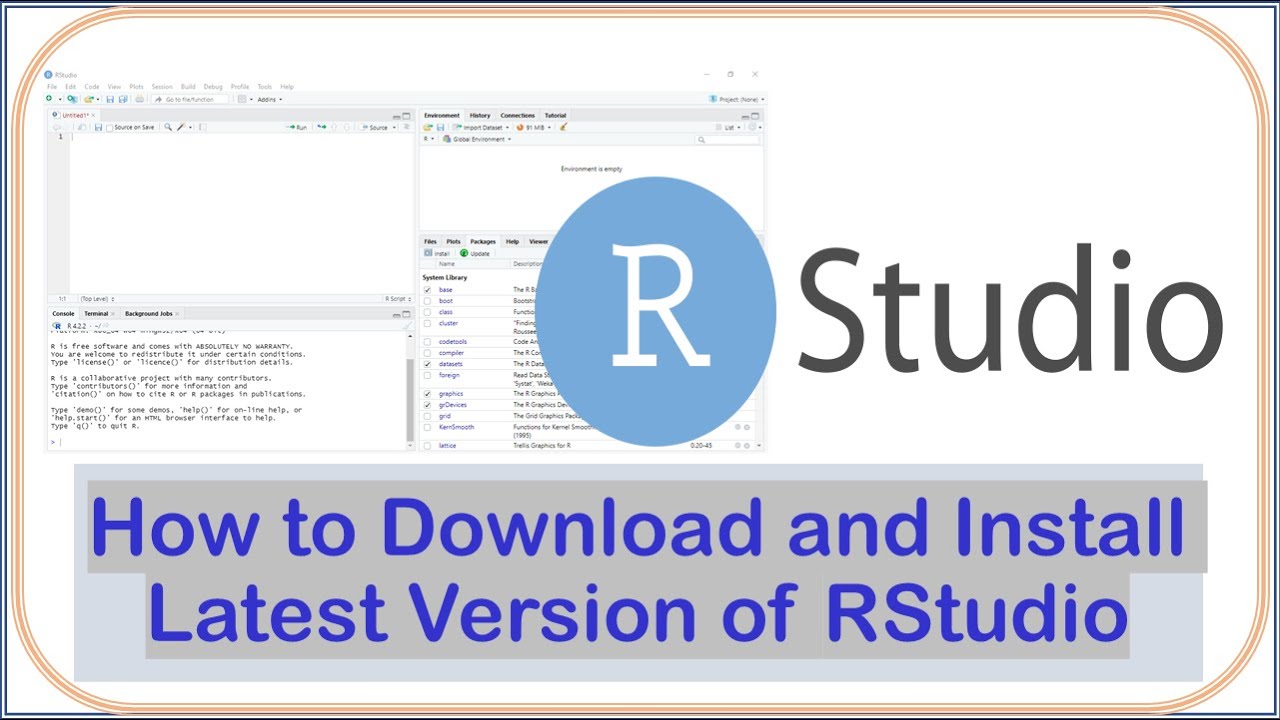Click the Source button in editor
This screenshot has height=720, width=1280.
[x=375, y=127]
